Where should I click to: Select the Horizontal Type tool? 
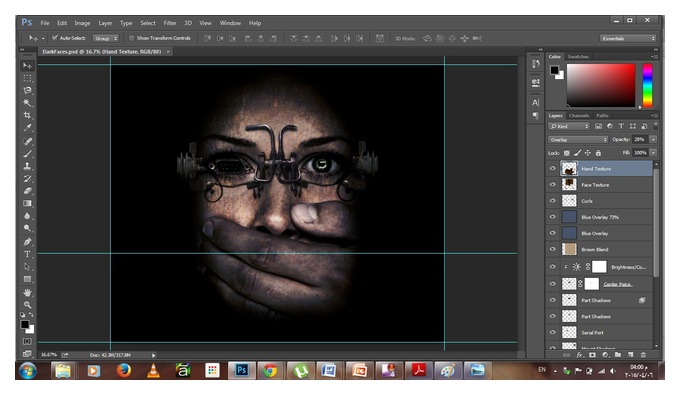click(x=27, y=254)
